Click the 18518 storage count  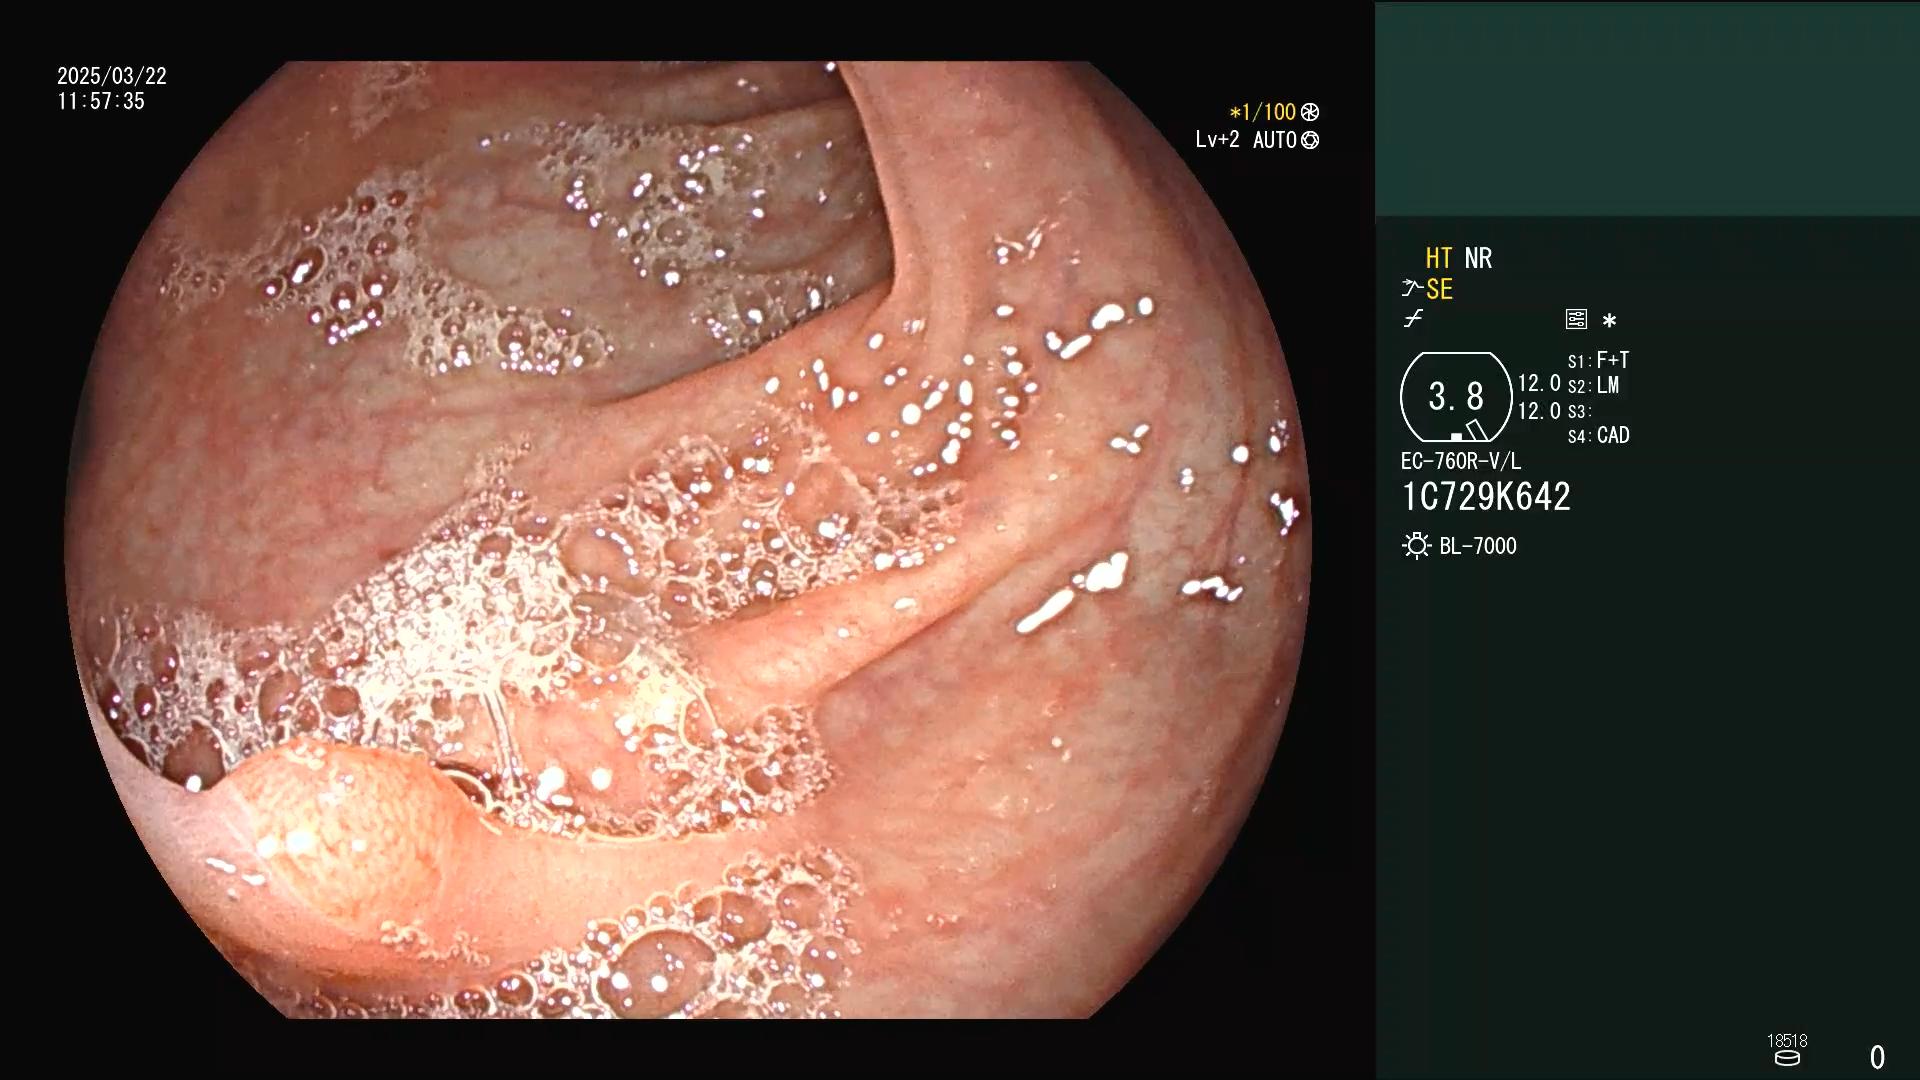point(1787,1041)
